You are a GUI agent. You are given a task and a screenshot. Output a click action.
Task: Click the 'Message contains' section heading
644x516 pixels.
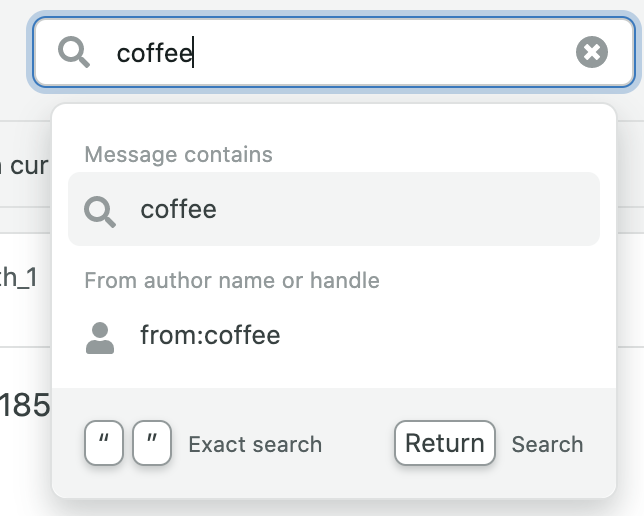(179, 155)
